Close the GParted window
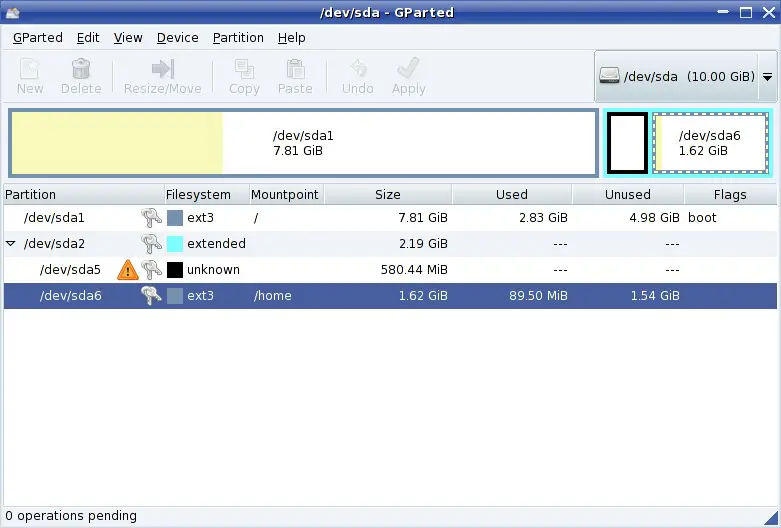 (769, 12)
